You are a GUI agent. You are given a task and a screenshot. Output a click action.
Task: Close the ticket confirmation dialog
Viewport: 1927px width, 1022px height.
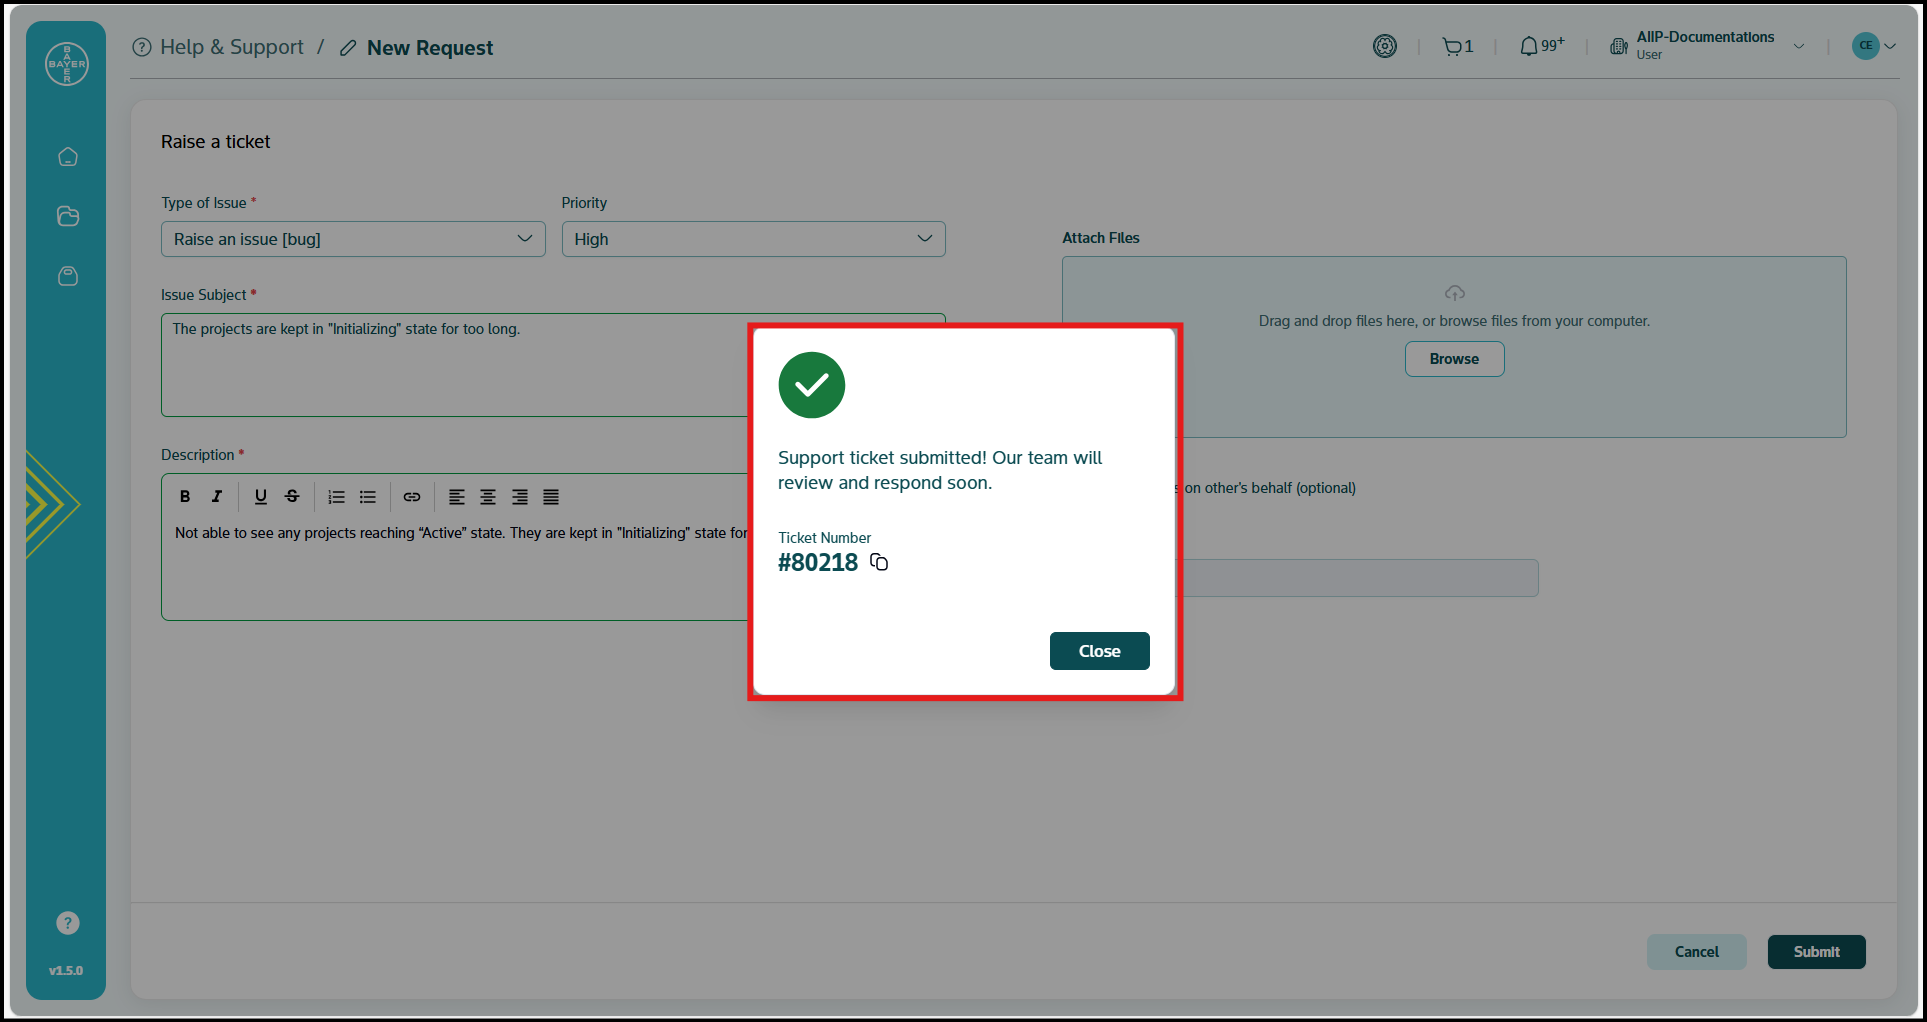[1099, 651]
